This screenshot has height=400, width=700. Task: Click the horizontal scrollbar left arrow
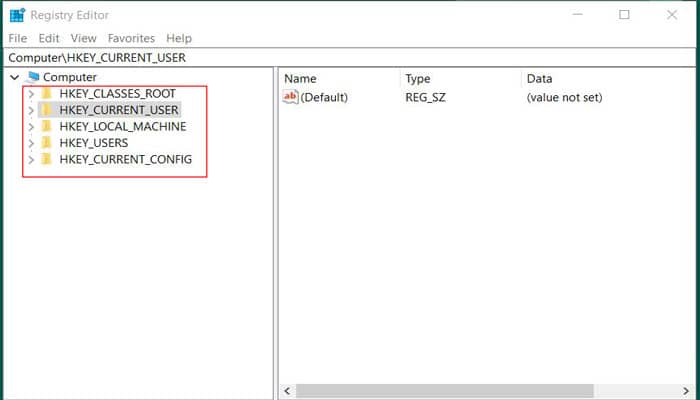[287, 391]
